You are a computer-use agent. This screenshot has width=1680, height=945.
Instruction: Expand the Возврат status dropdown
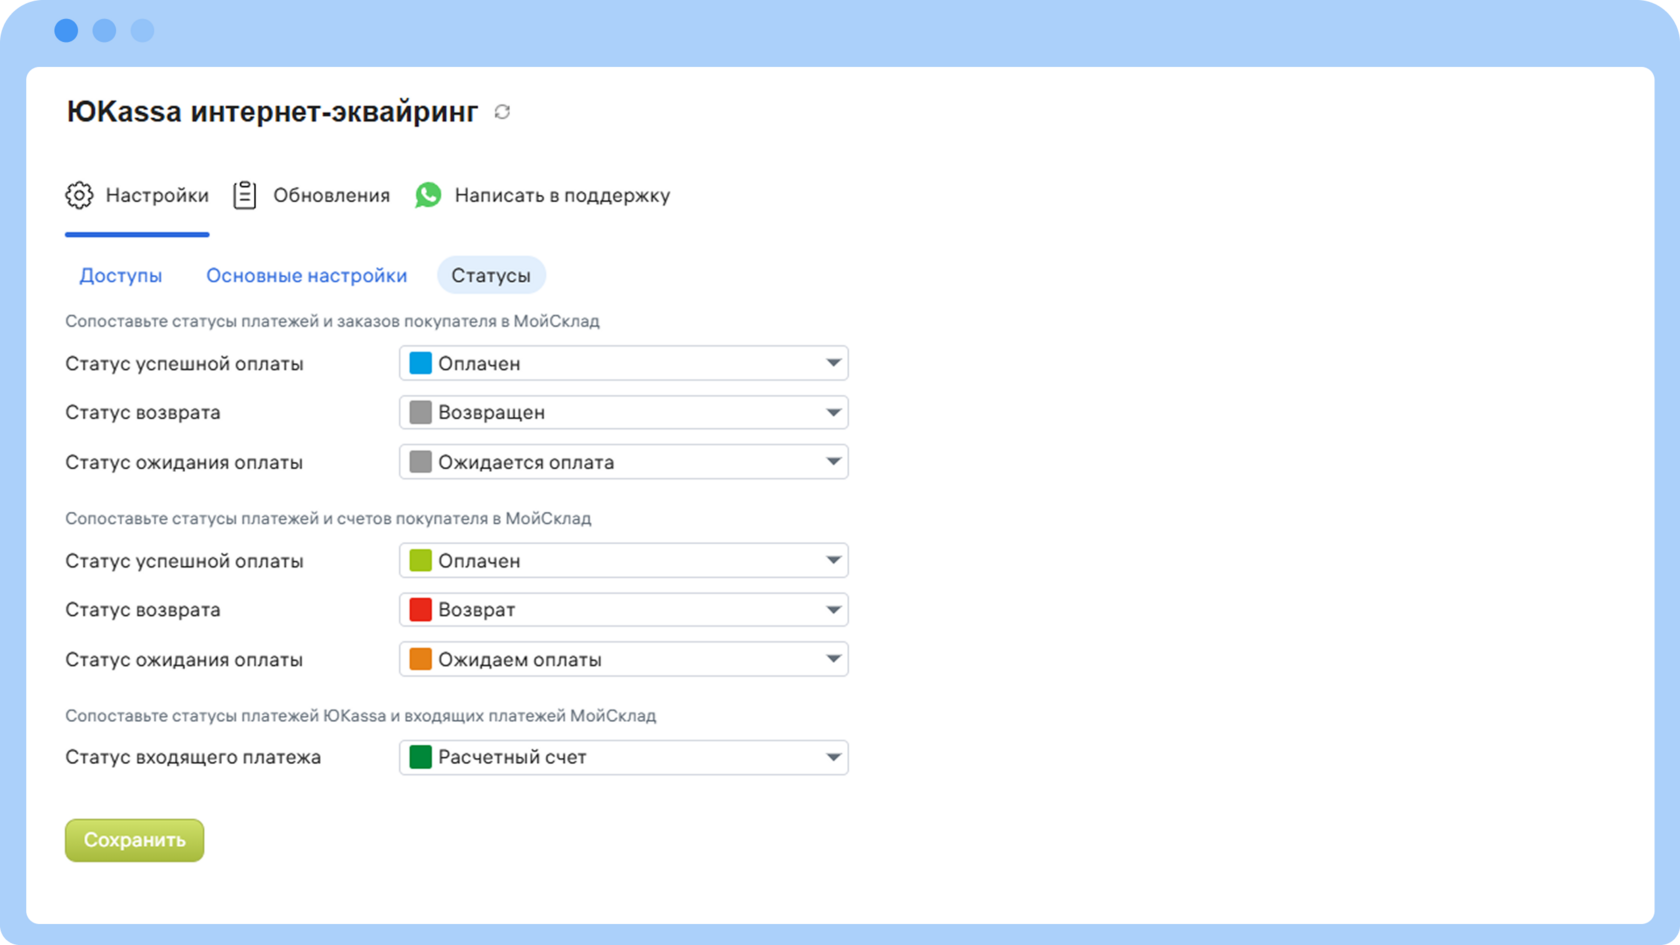pos(624,610)
